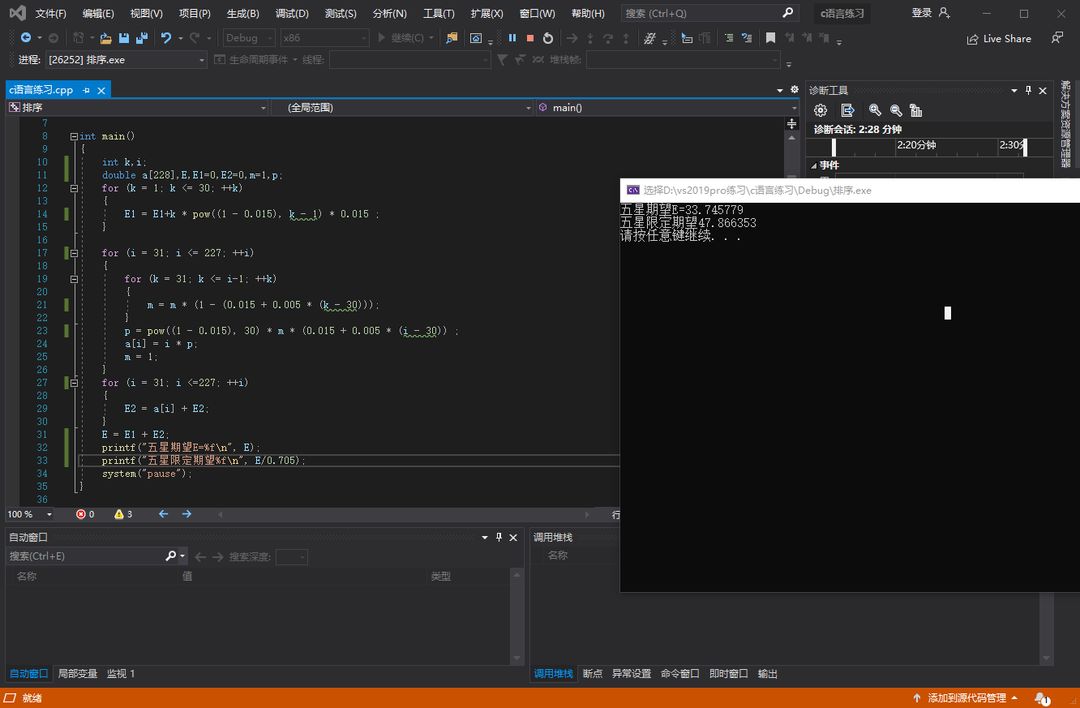Pin the diagnostic tools panel
This screenshot has width=1080, height=708.
pyautogui.click(x=1028, y=90)
